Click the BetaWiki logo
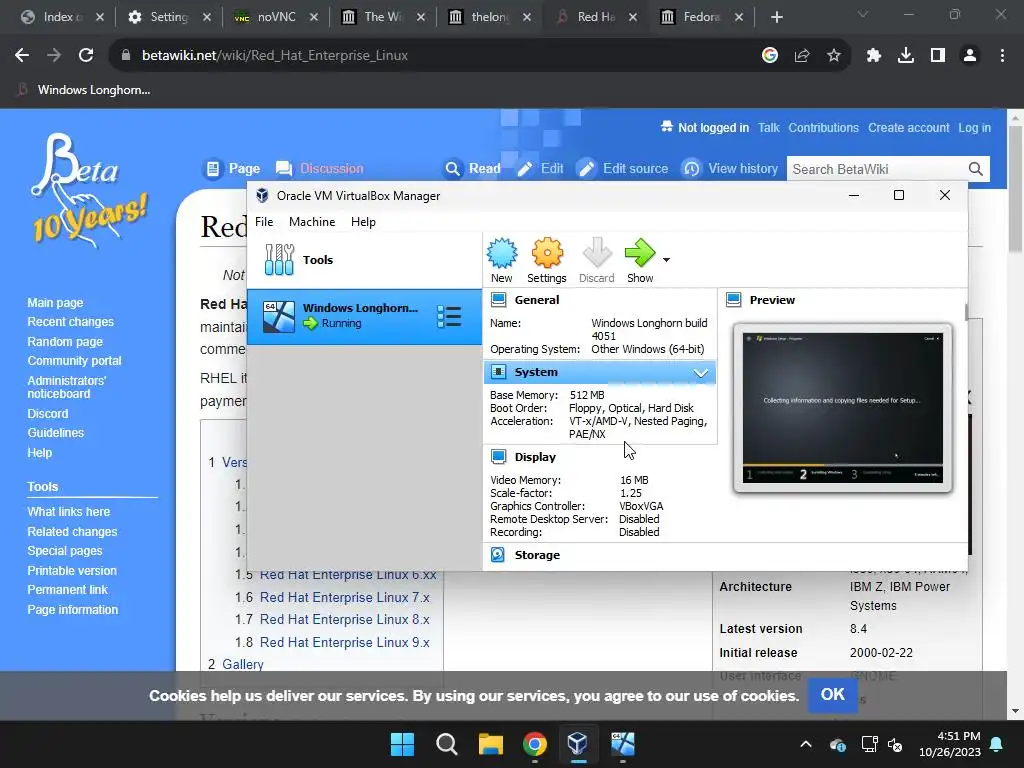Image resolution: width=1024 pixels, height=768 pixels. click(88, 189)
